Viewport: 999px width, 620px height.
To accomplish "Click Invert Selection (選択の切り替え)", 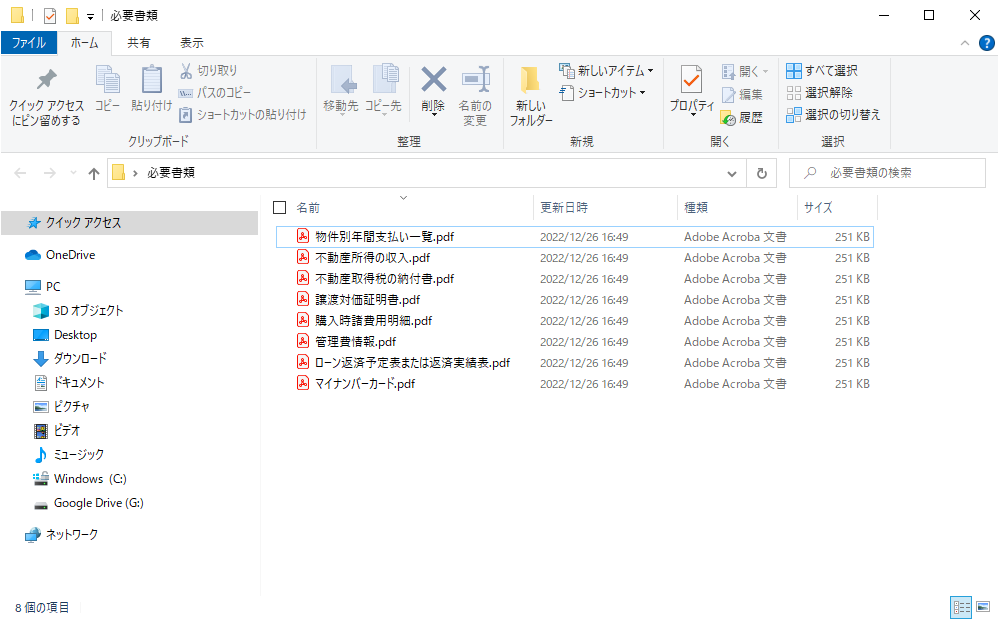I will 833,115.
